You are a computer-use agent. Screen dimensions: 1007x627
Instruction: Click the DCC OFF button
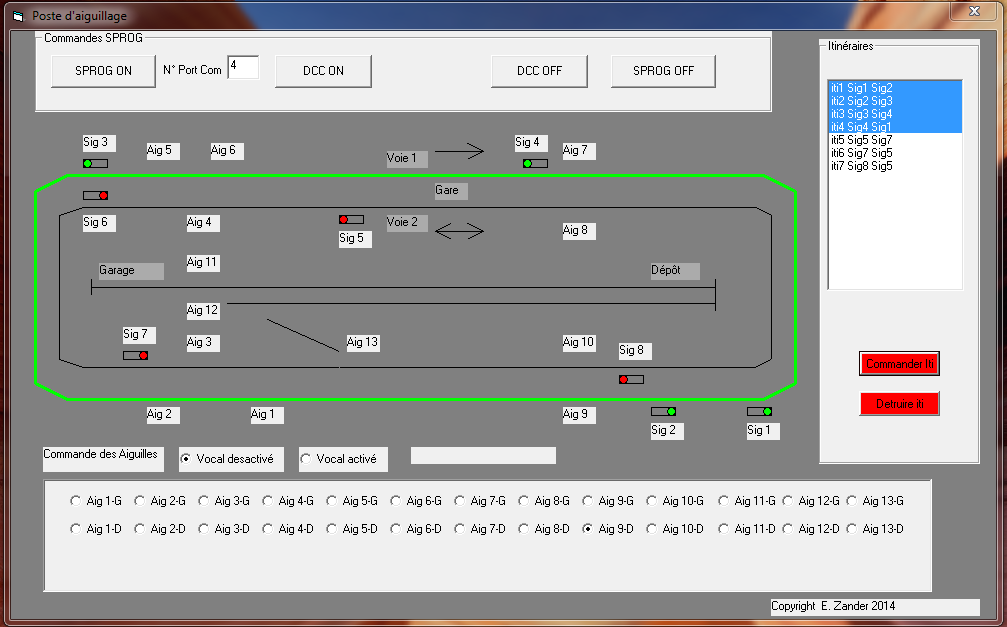[x=539, y=71]
